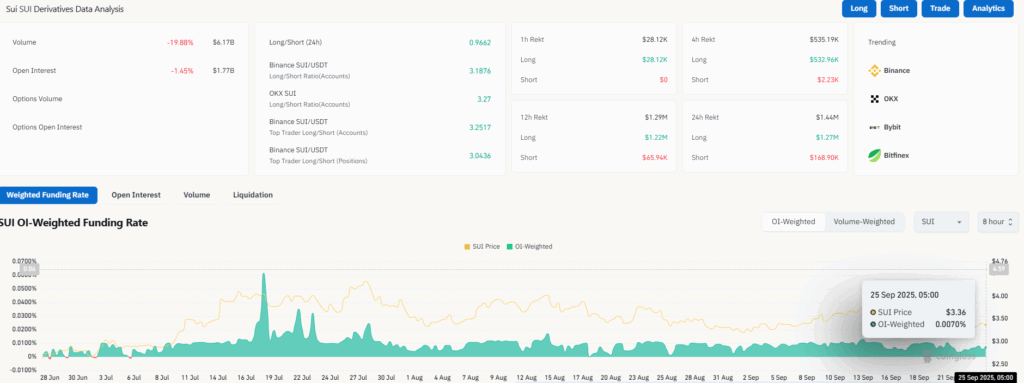Click the Short button

[899, 8]
